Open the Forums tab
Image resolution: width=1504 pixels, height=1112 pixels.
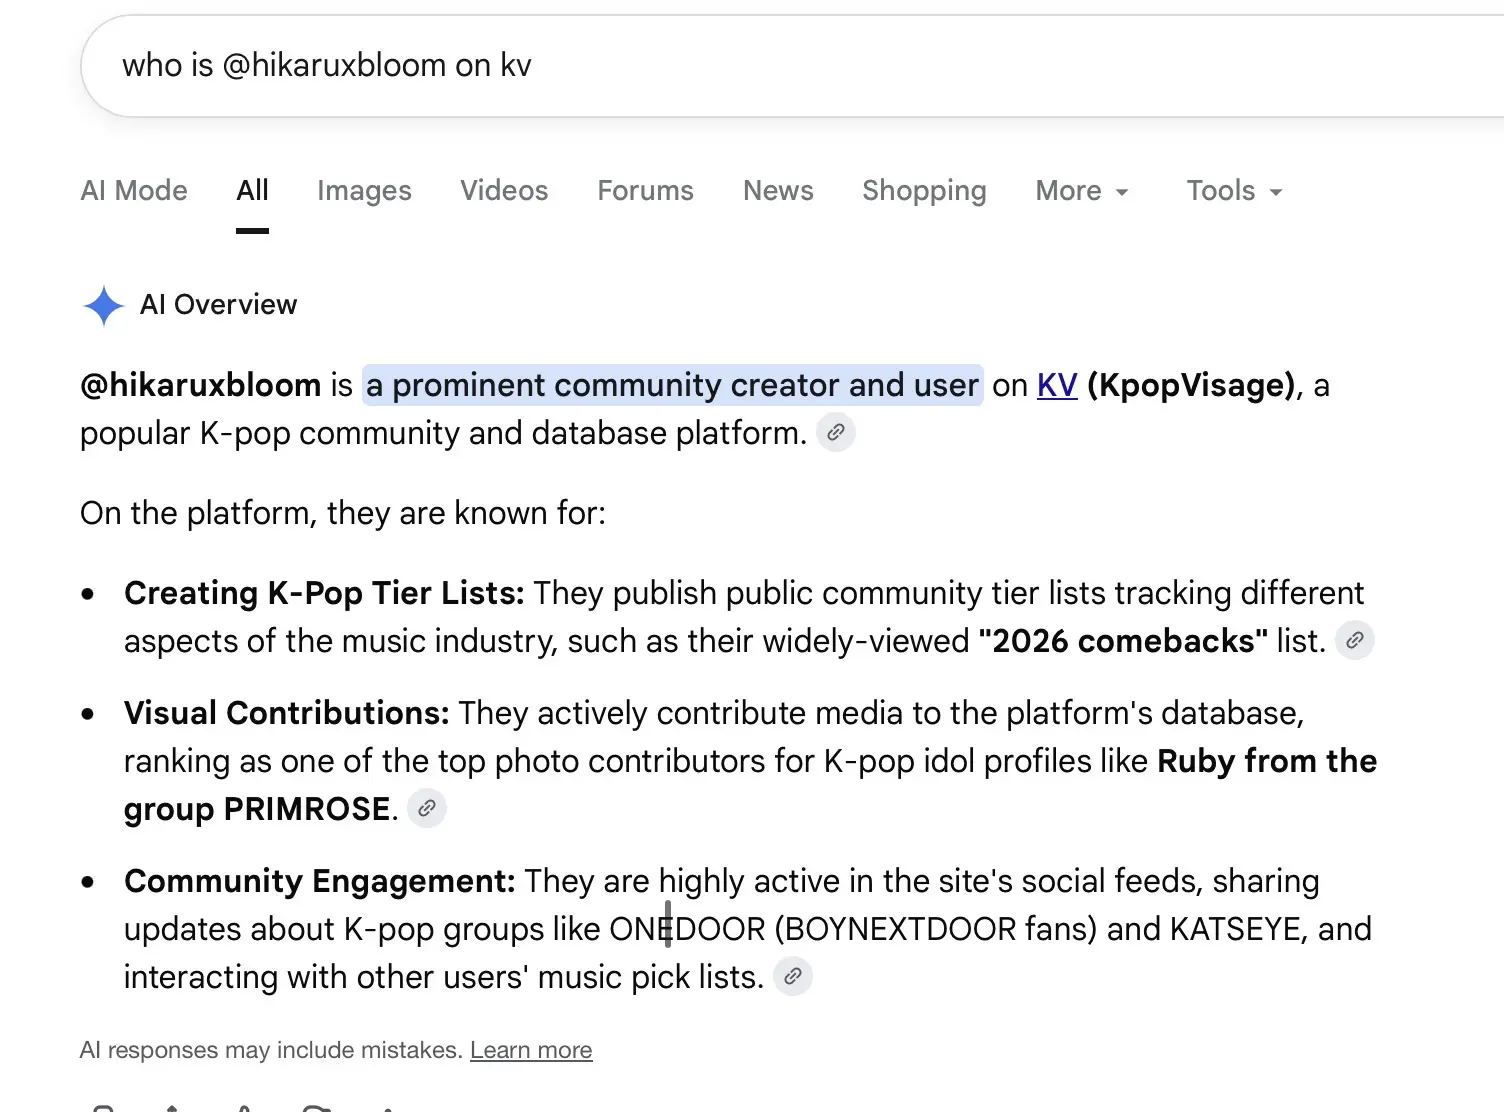coord(645,190)
